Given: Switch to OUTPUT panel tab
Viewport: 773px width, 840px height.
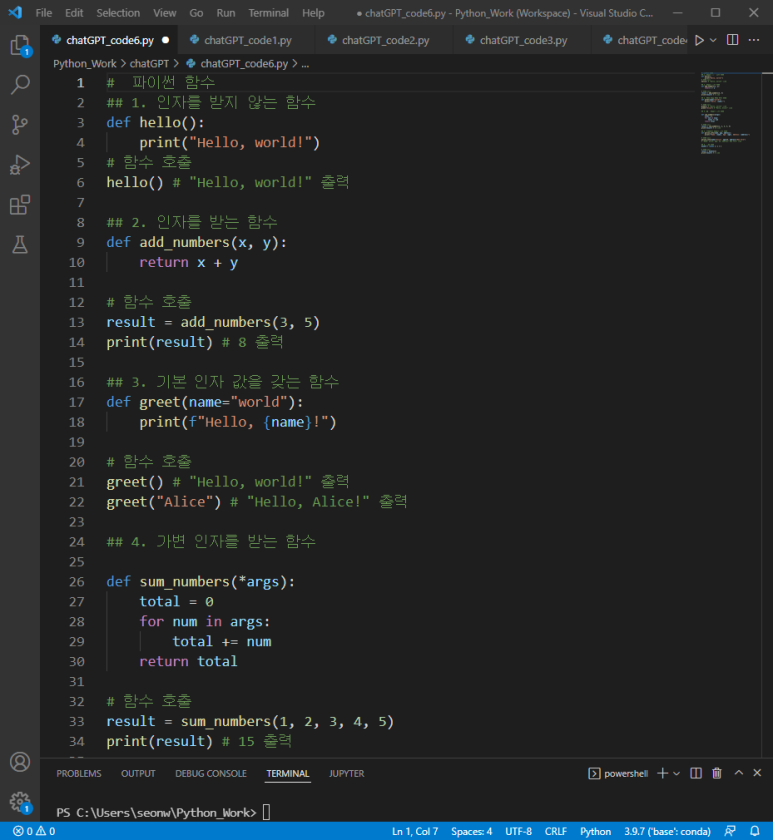Looking at the screenshot, I should (x=138, y=773).
